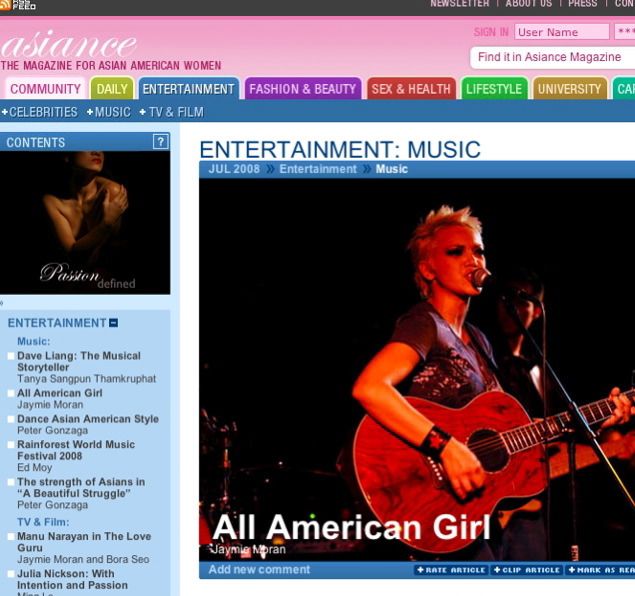Select the Music breadcrumb in article header
This screenshot has width=635, height=596.
click(391, 169)
